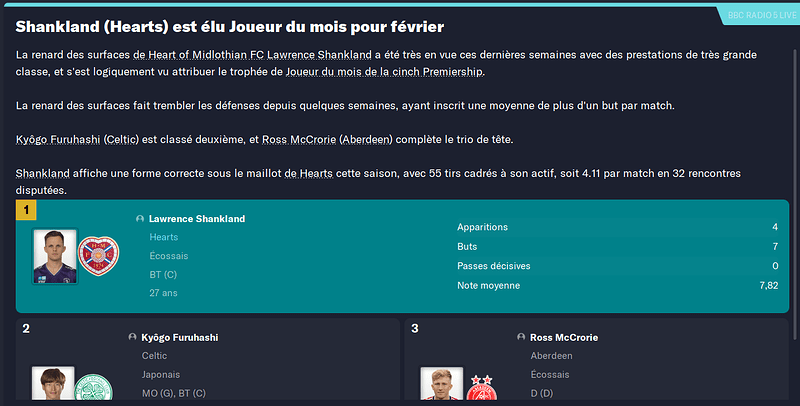
Task: Click the Aberdeen club badge icon
Action: point(481,388)
